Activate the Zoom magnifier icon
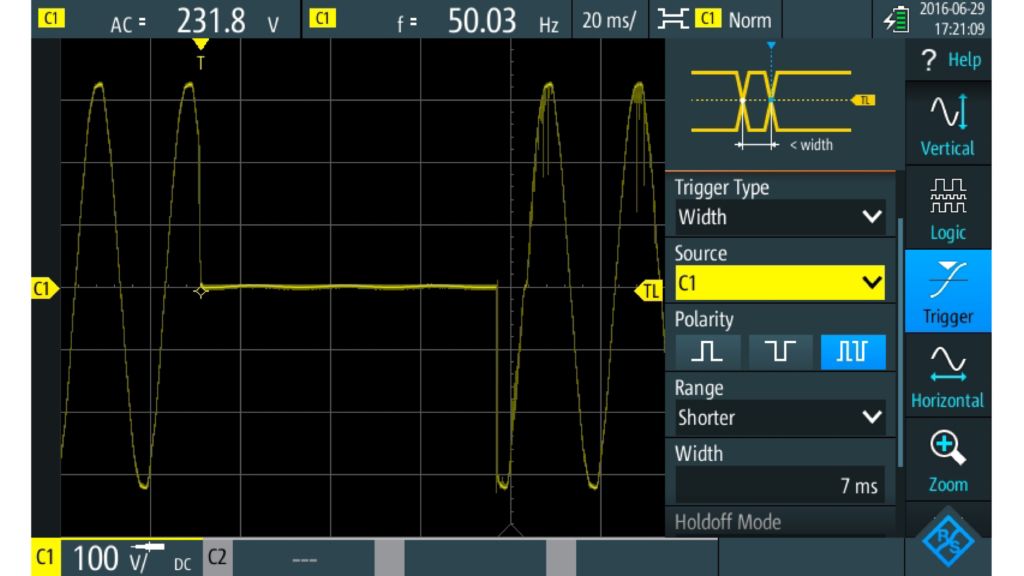Viewport: 1024px width, 576px height. 946,460
